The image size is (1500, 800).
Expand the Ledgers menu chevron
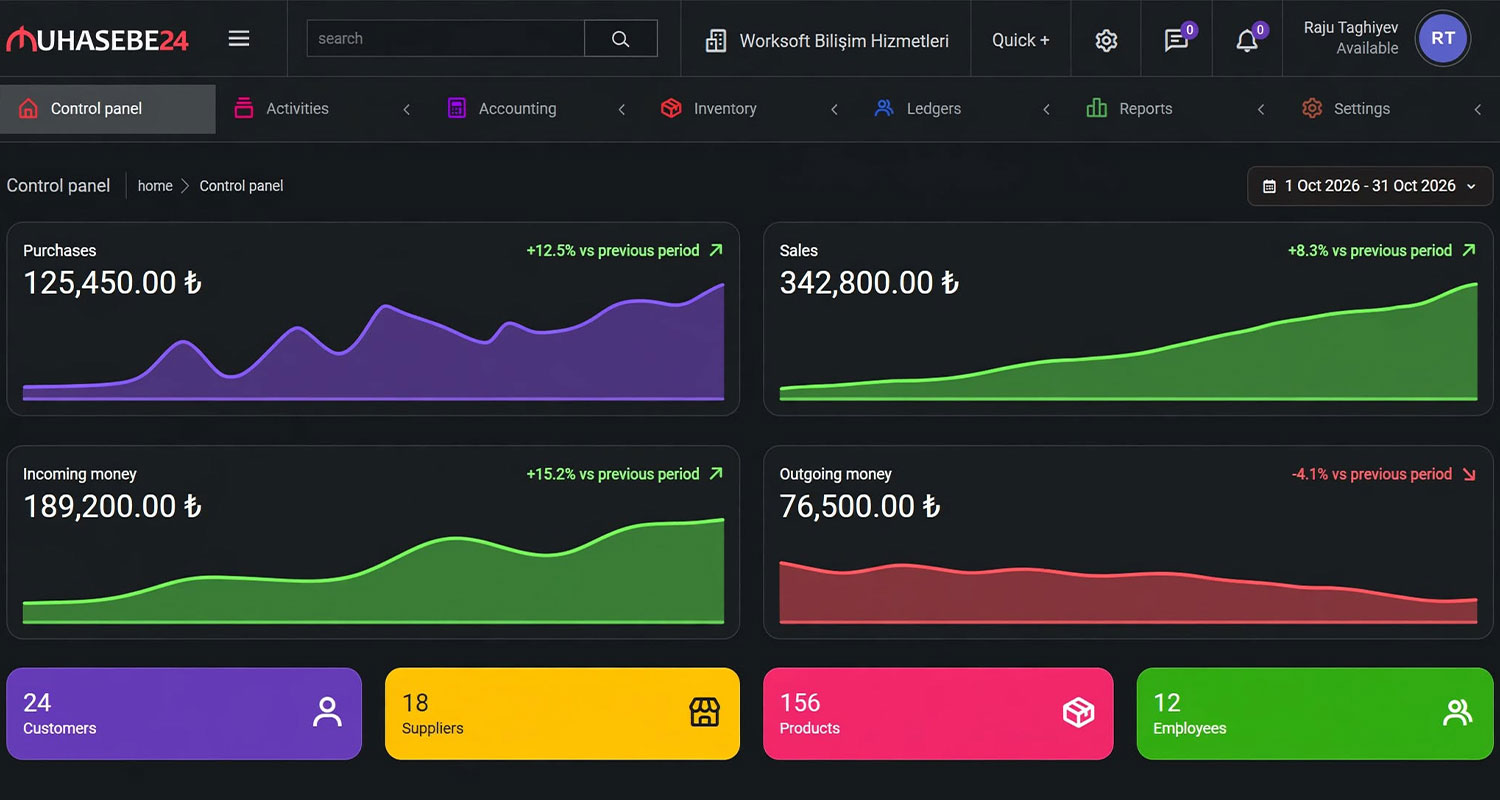1047,109
